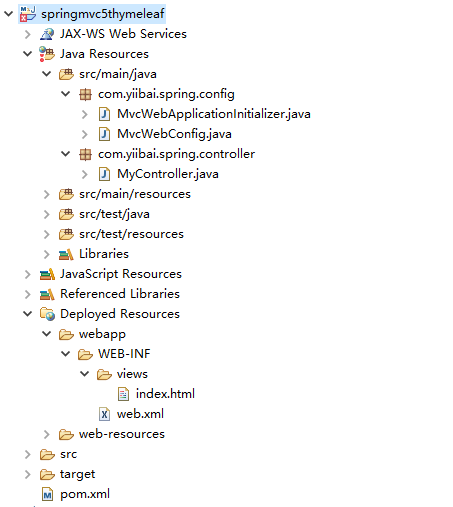Viewport: 453px width, 507px height.
Task: Click the Java Resources icon
Action: point(47,54)
